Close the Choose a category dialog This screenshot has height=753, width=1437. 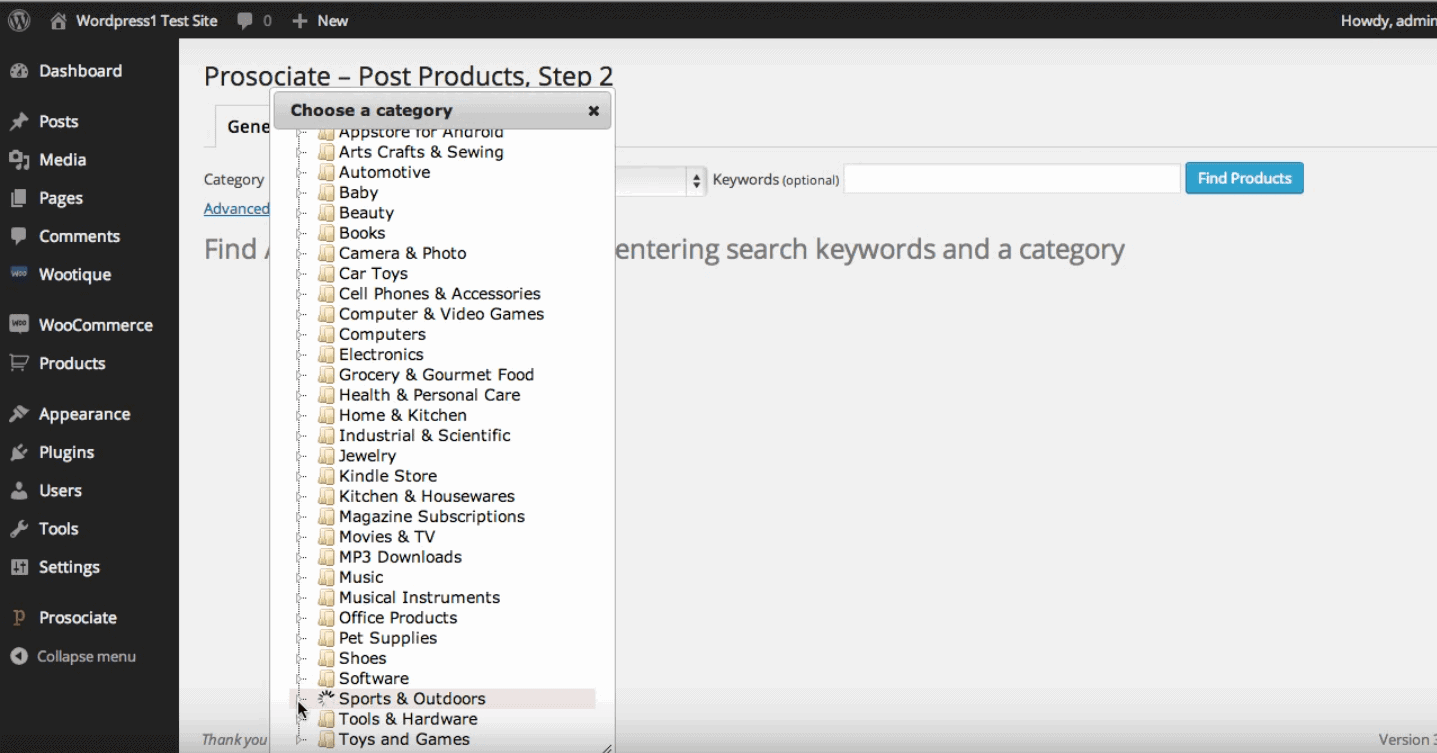(593, 111)
